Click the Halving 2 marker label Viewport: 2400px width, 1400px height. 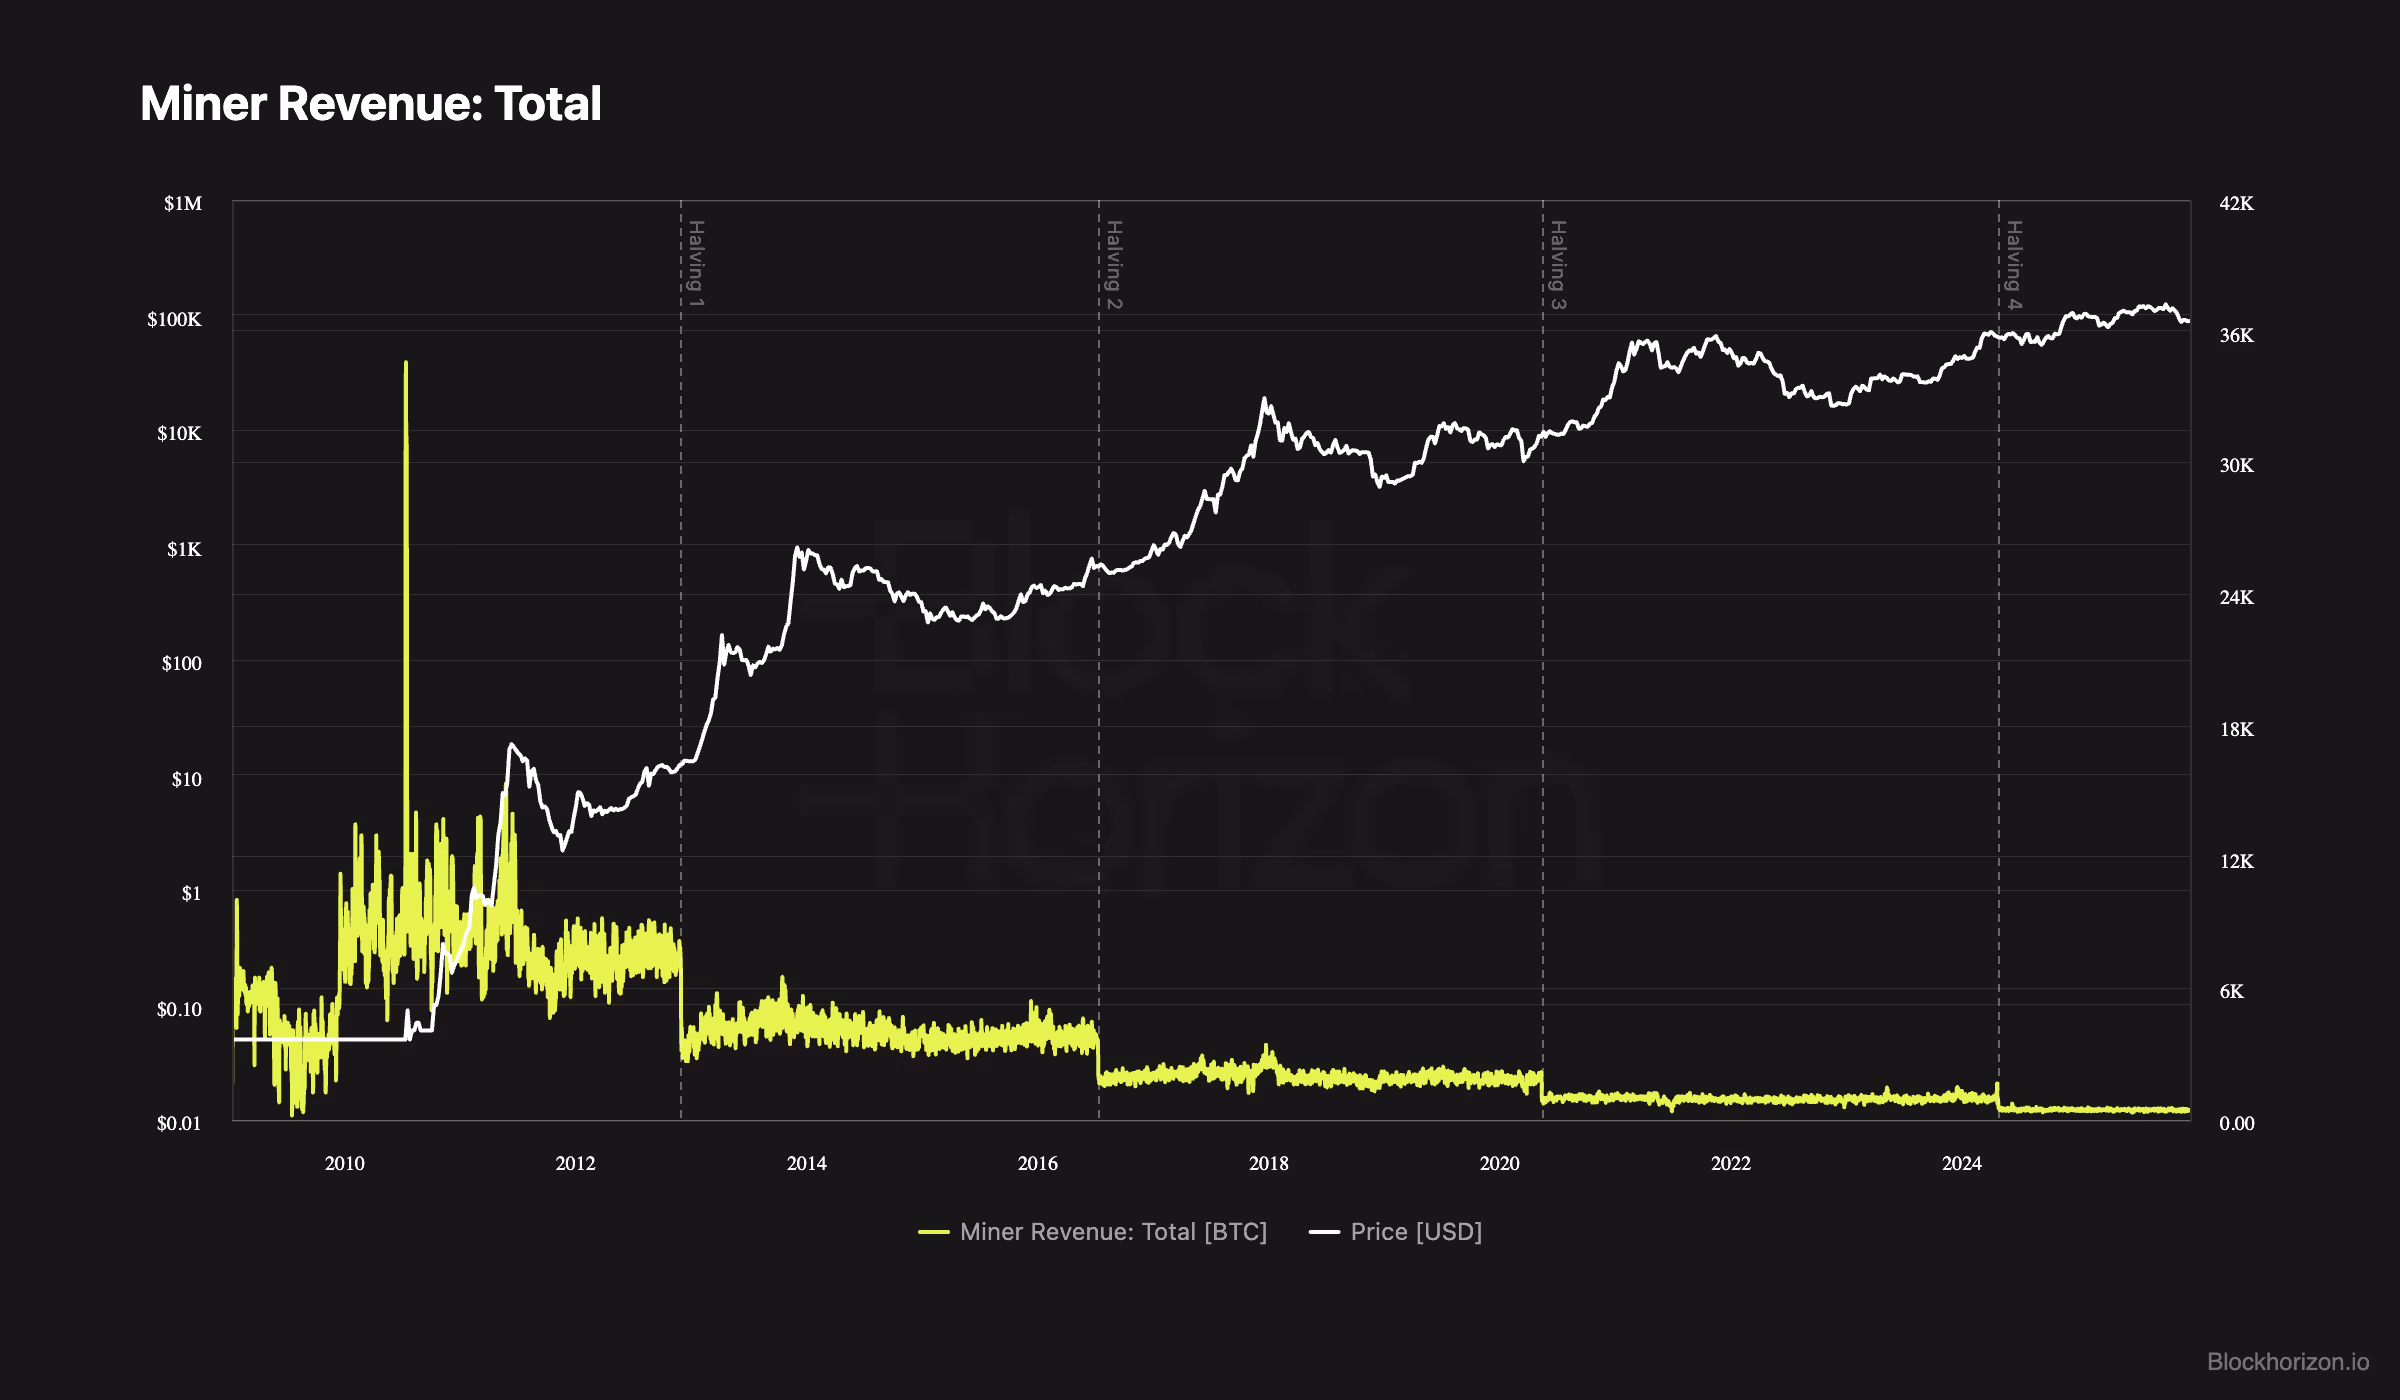[x=1114, y=264]
